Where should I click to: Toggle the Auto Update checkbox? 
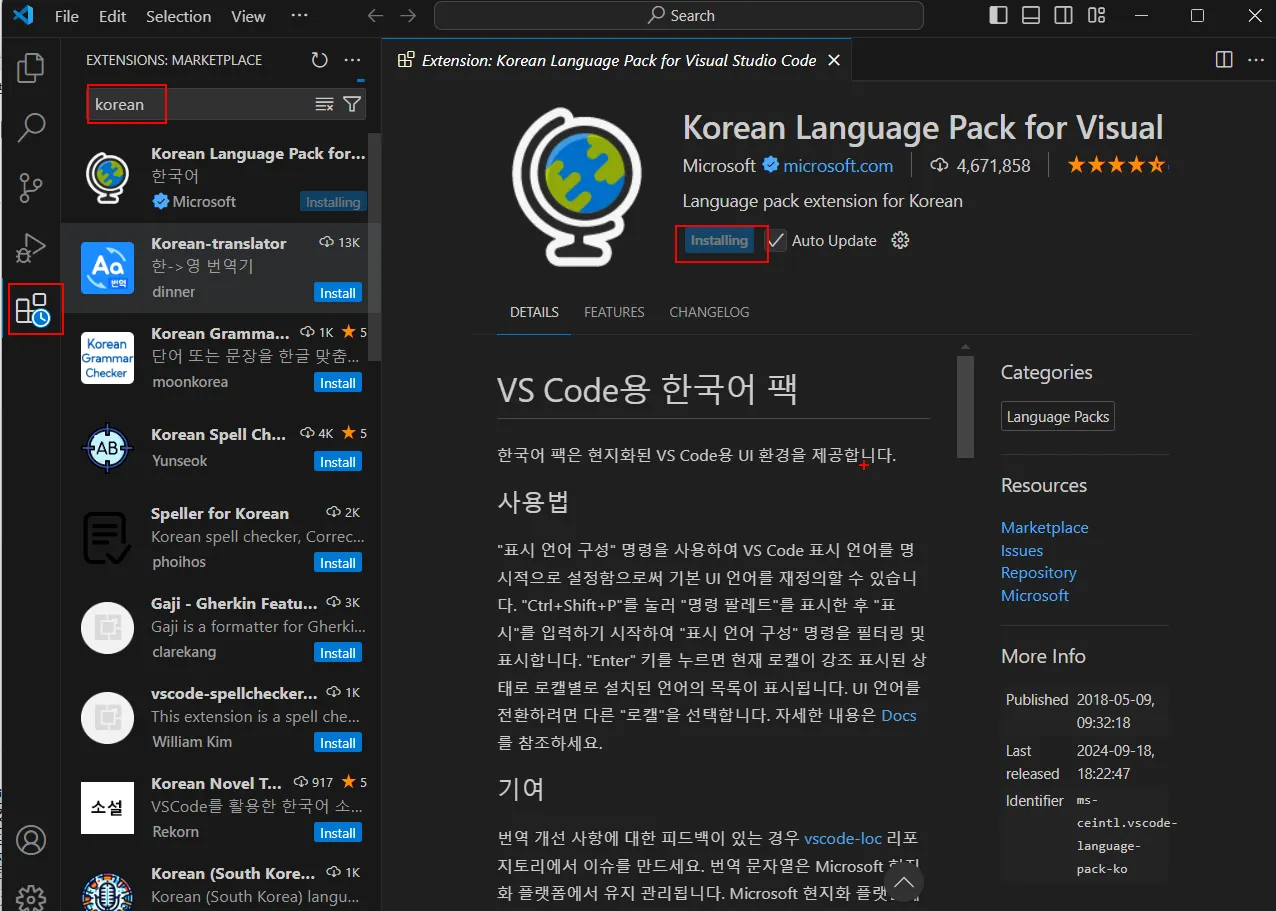777,241
